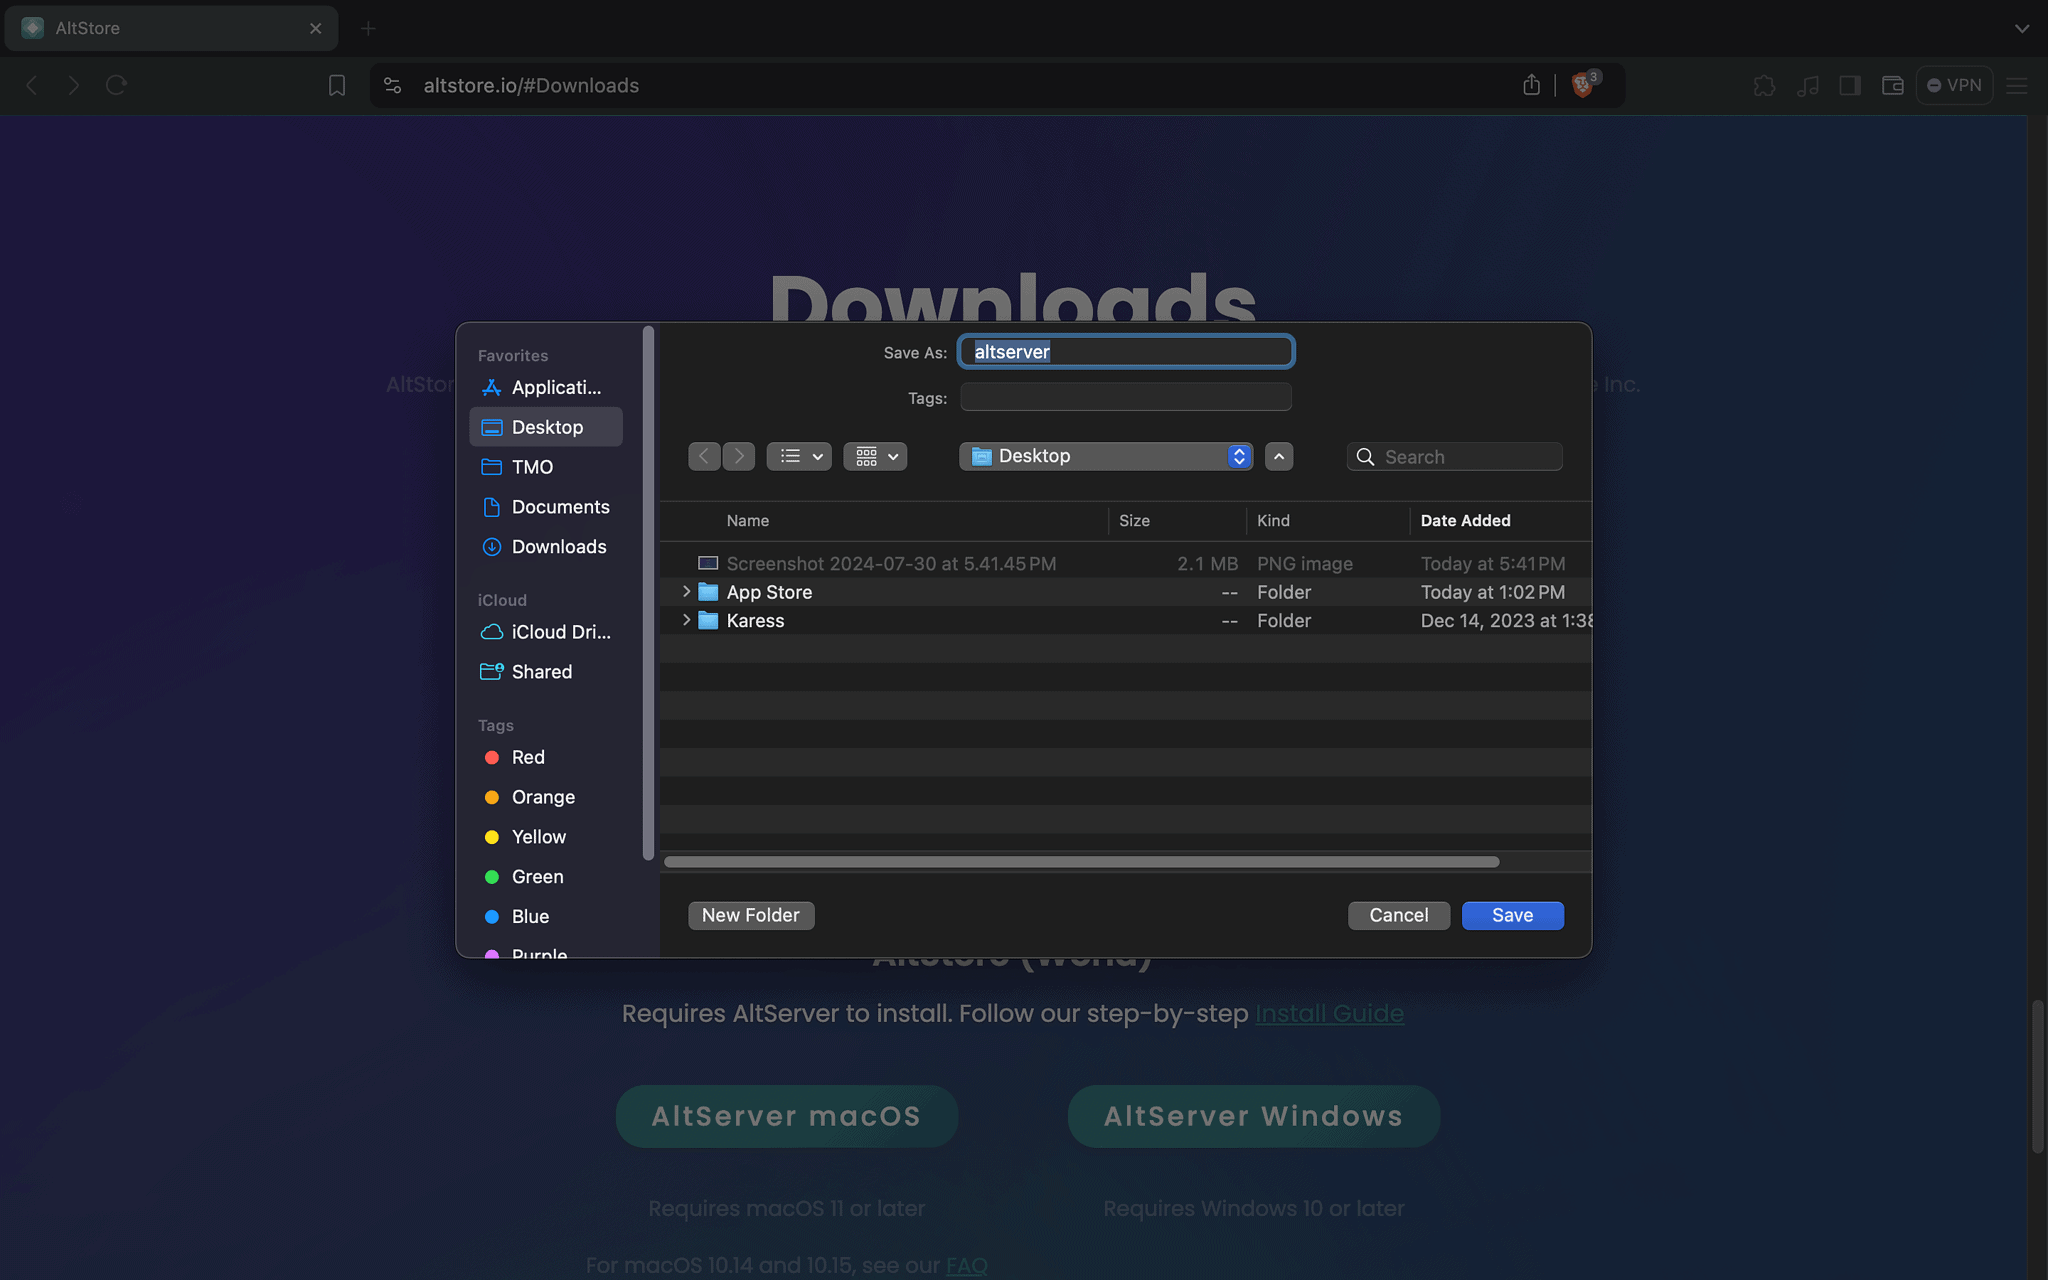Image resolution: width=2048 pixels, height=1280 pixels.
Task: Reload the AltStore page
Action: click(x=116, y=85)
